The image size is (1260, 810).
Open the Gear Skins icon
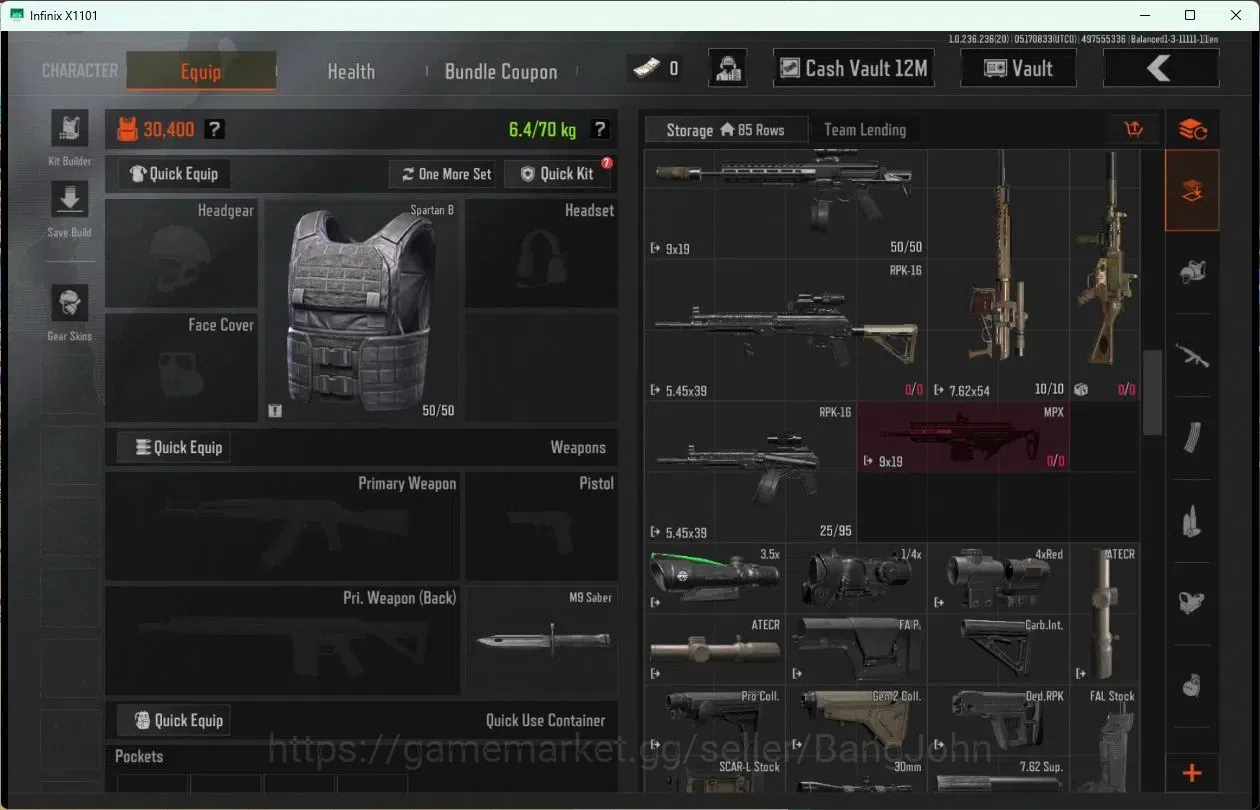coord(69,303)
